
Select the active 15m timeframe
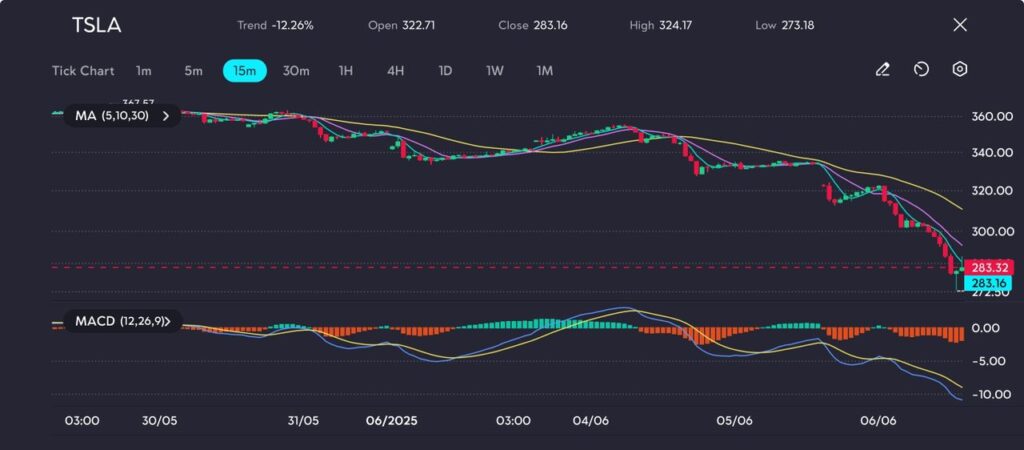(x=245, y=71)
